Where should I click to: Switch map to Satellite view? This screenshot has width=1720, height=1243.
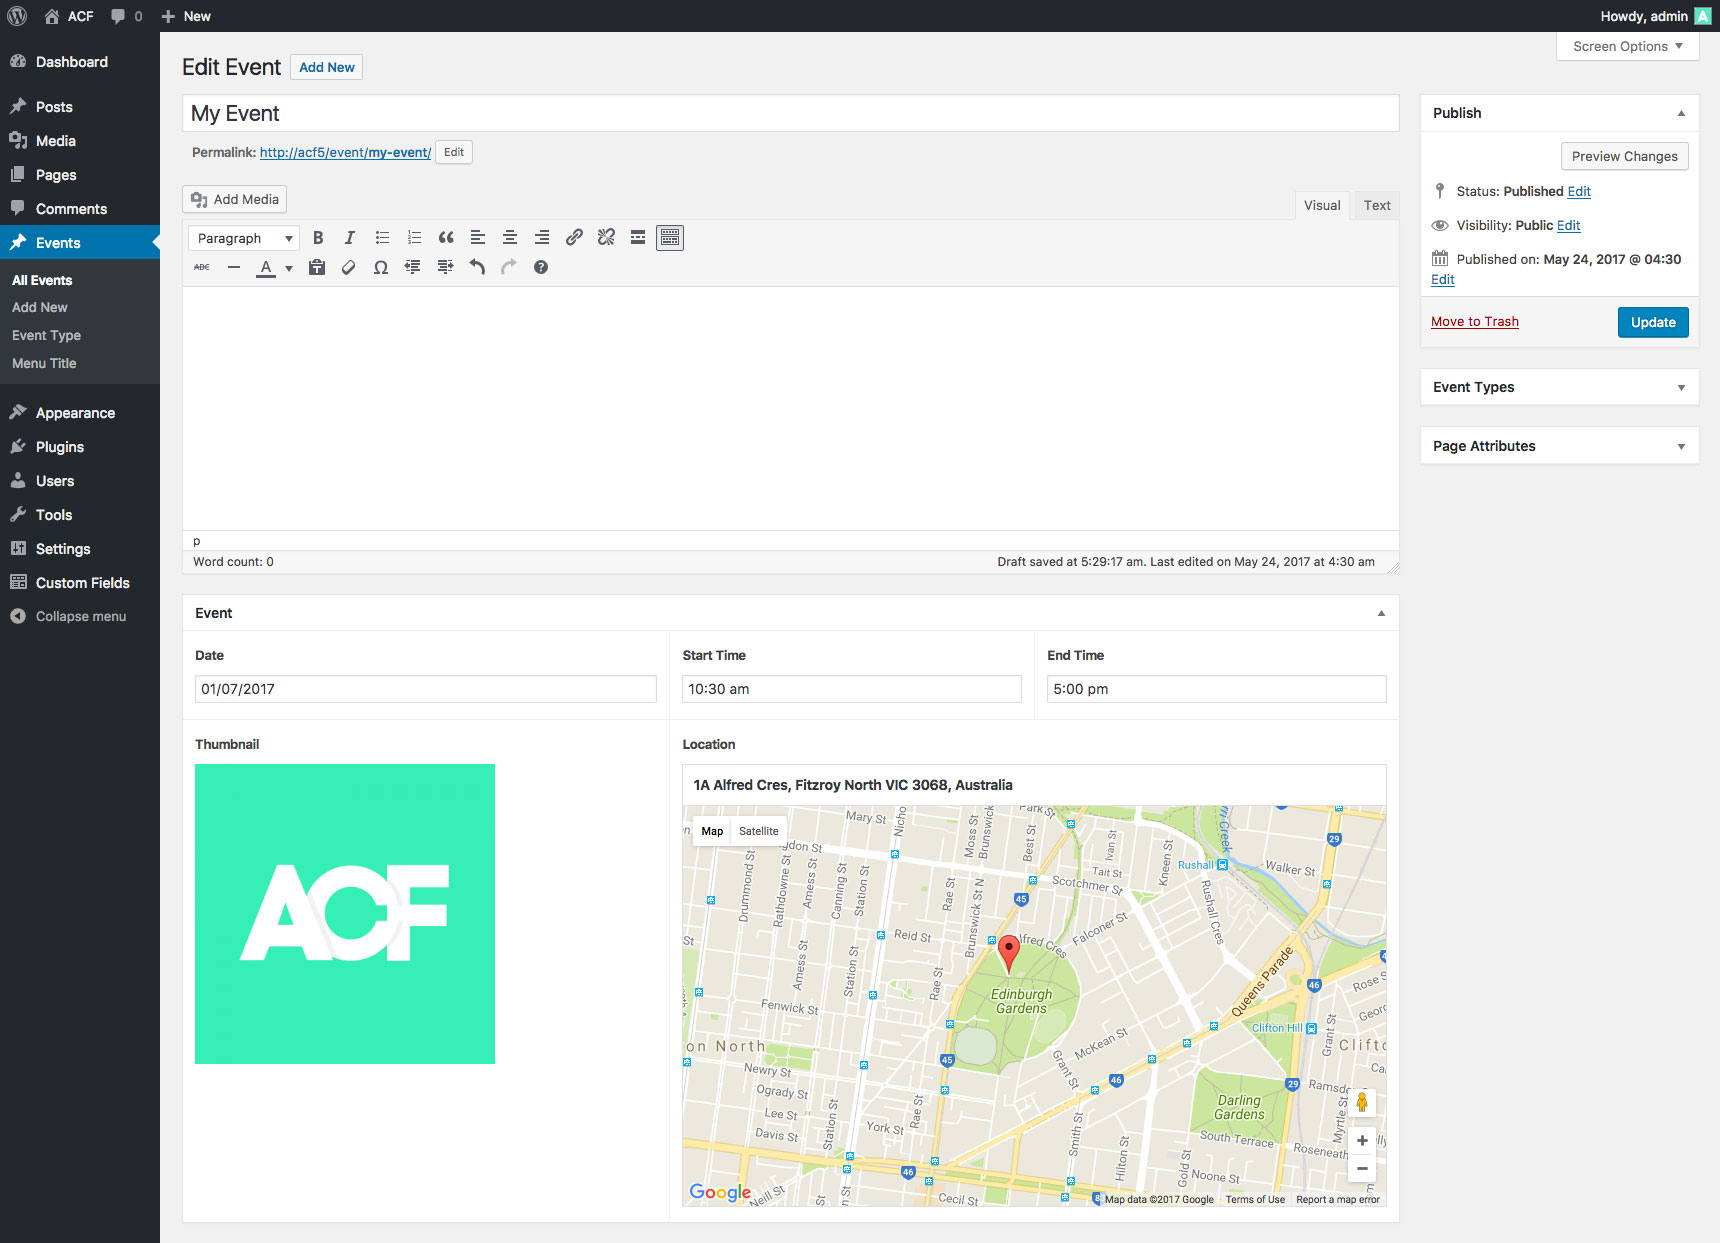click(758, 831)
